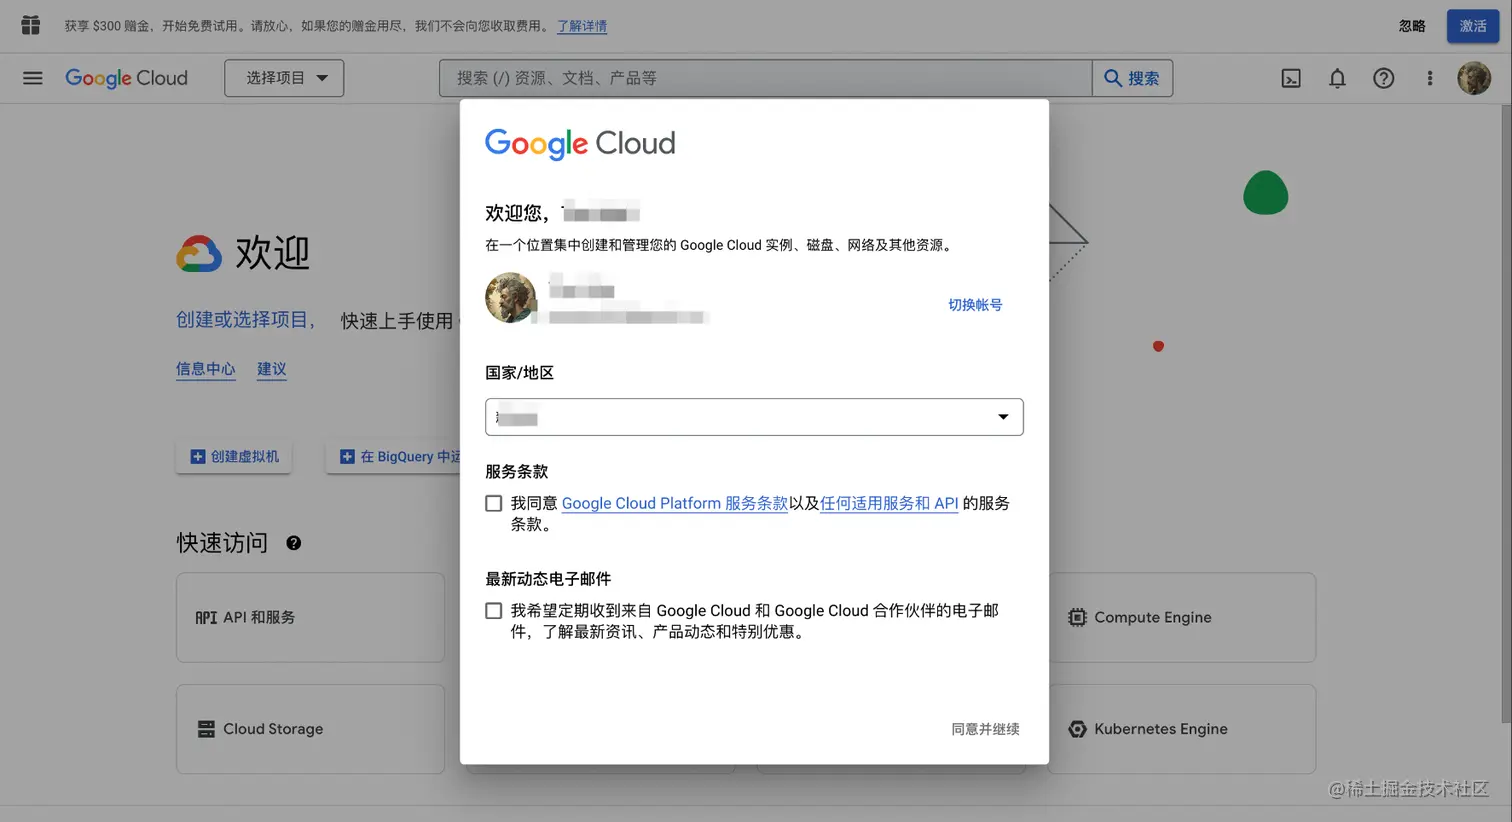The height and width of the screenshot is (822, 1512).
Task: Click the 激活 activate button
Action: coord(1473,26)
